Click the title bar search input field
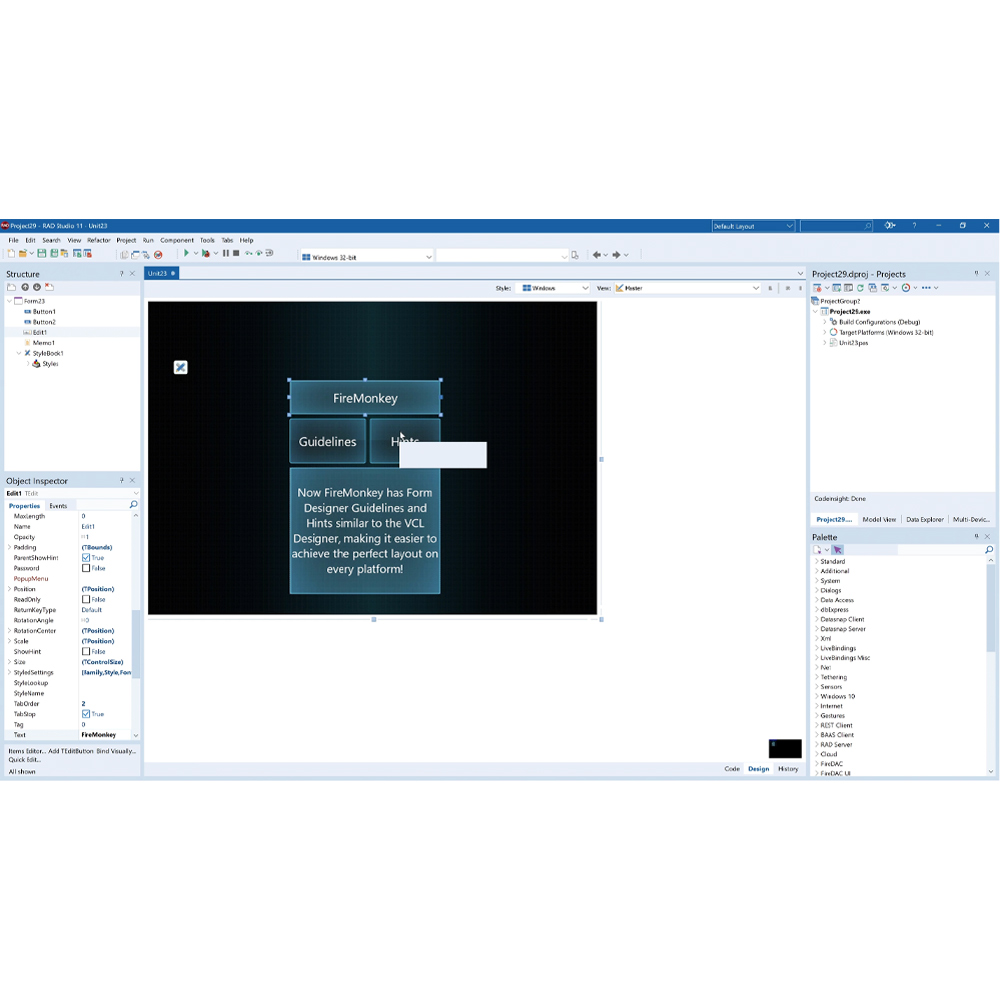1000x1000 pixels. click(x=836, y=226)
